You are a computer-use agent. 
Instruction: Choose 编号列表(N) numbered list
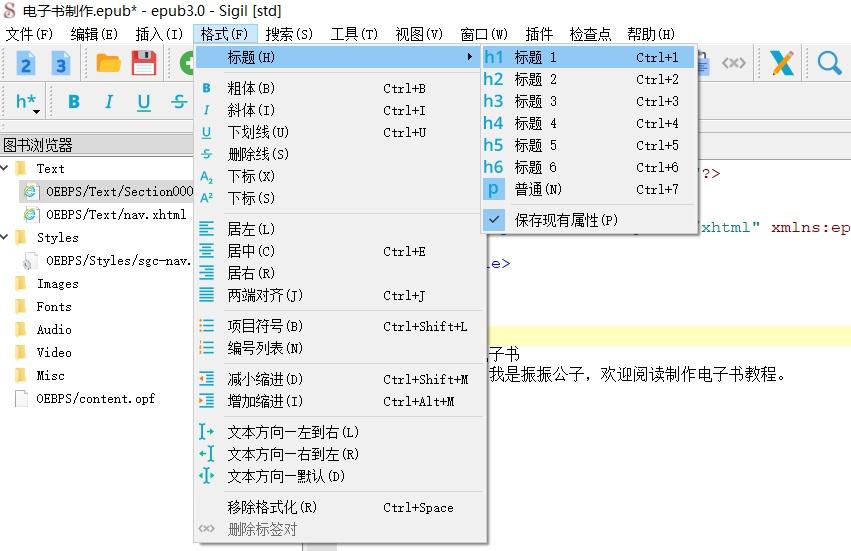340,348
